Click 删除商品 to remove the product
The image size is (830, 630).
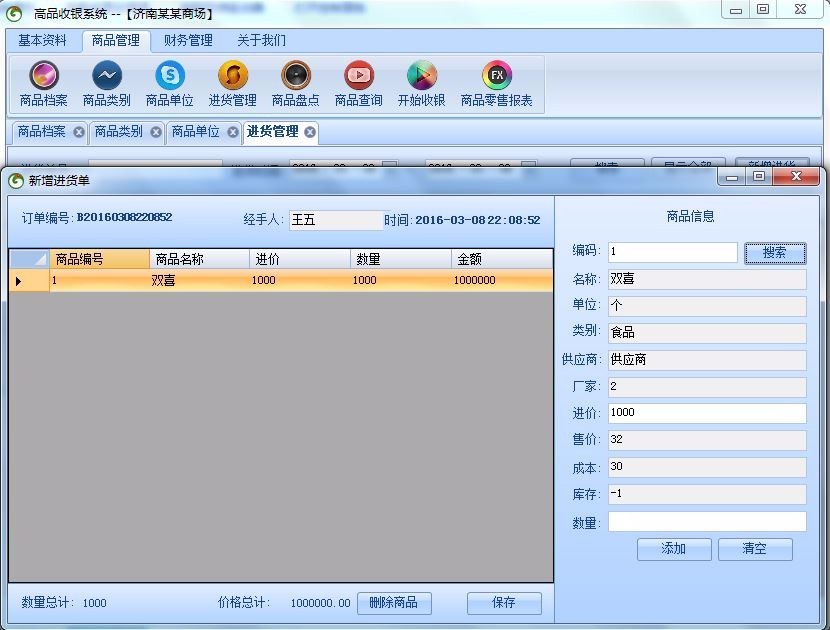pos(394,603)
